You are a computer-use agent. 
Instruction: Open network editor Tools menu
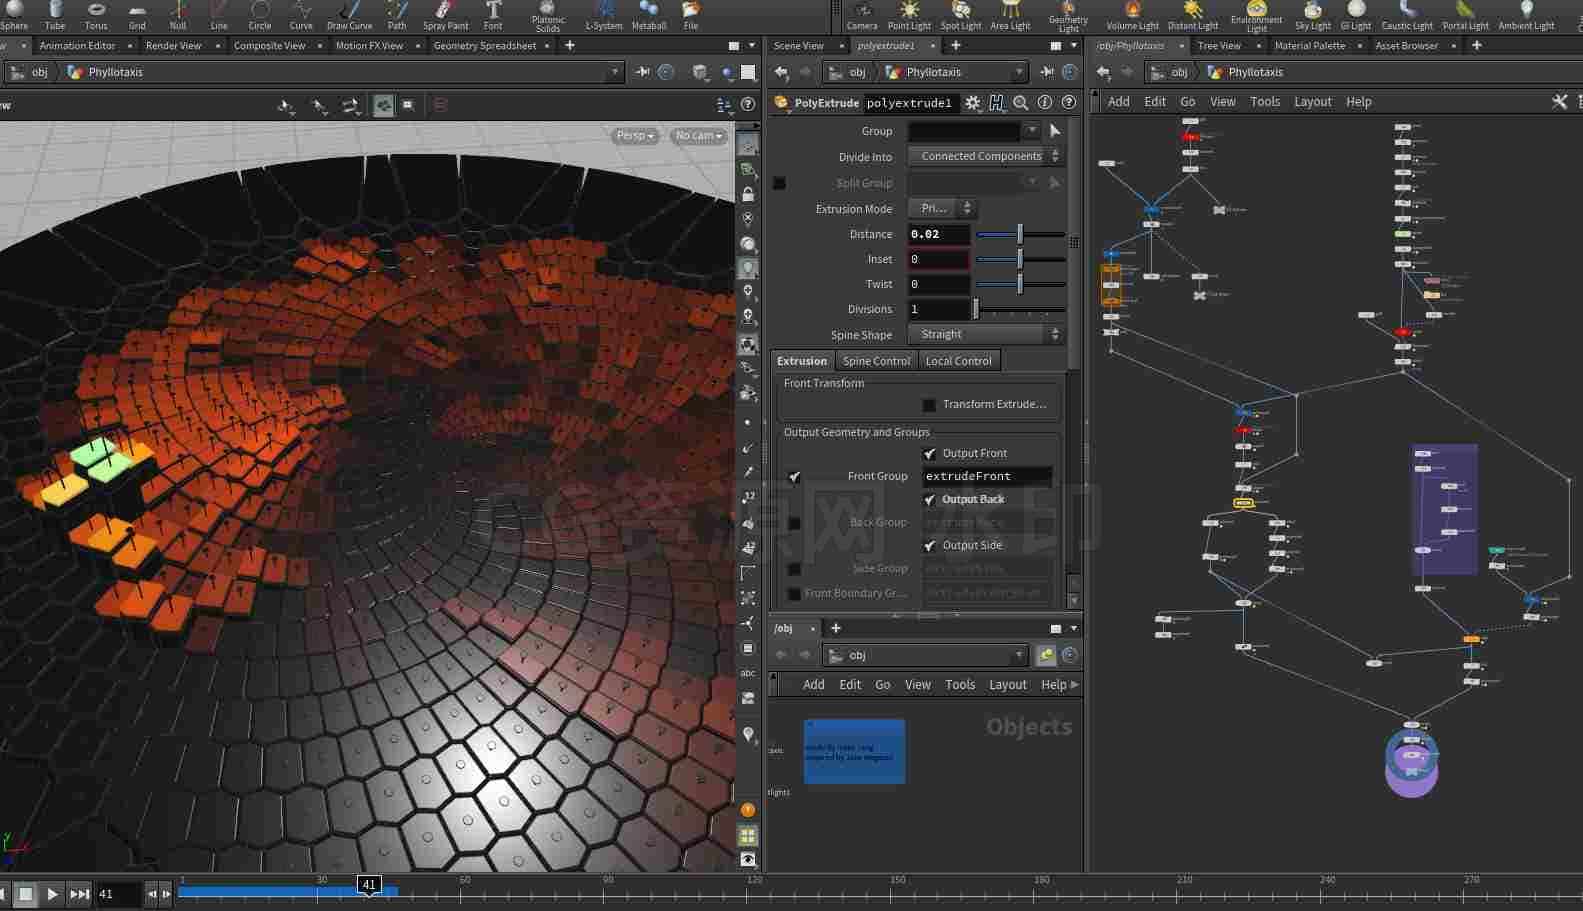(1264, 102)
